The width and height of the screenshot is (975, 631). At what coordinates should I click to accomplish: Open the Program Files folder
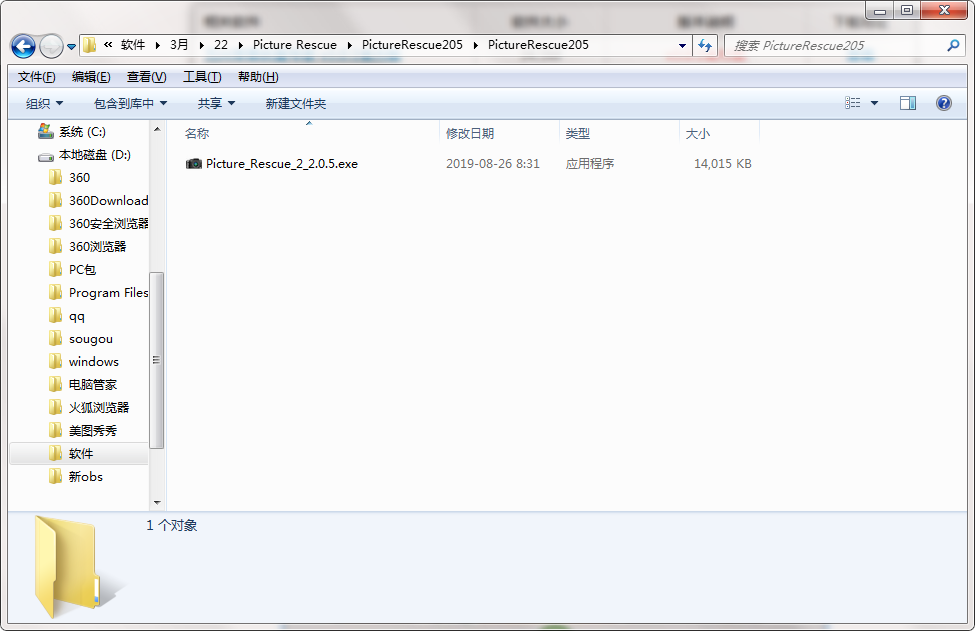point(108,293)
